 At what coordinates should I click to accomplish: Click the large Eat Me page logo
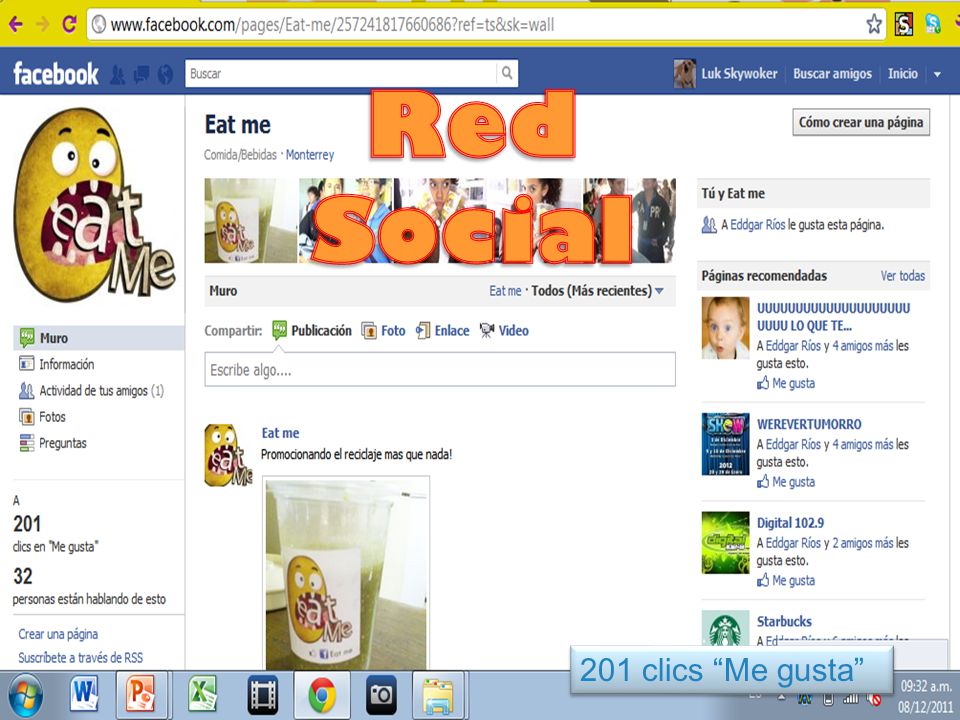(95, 204)
